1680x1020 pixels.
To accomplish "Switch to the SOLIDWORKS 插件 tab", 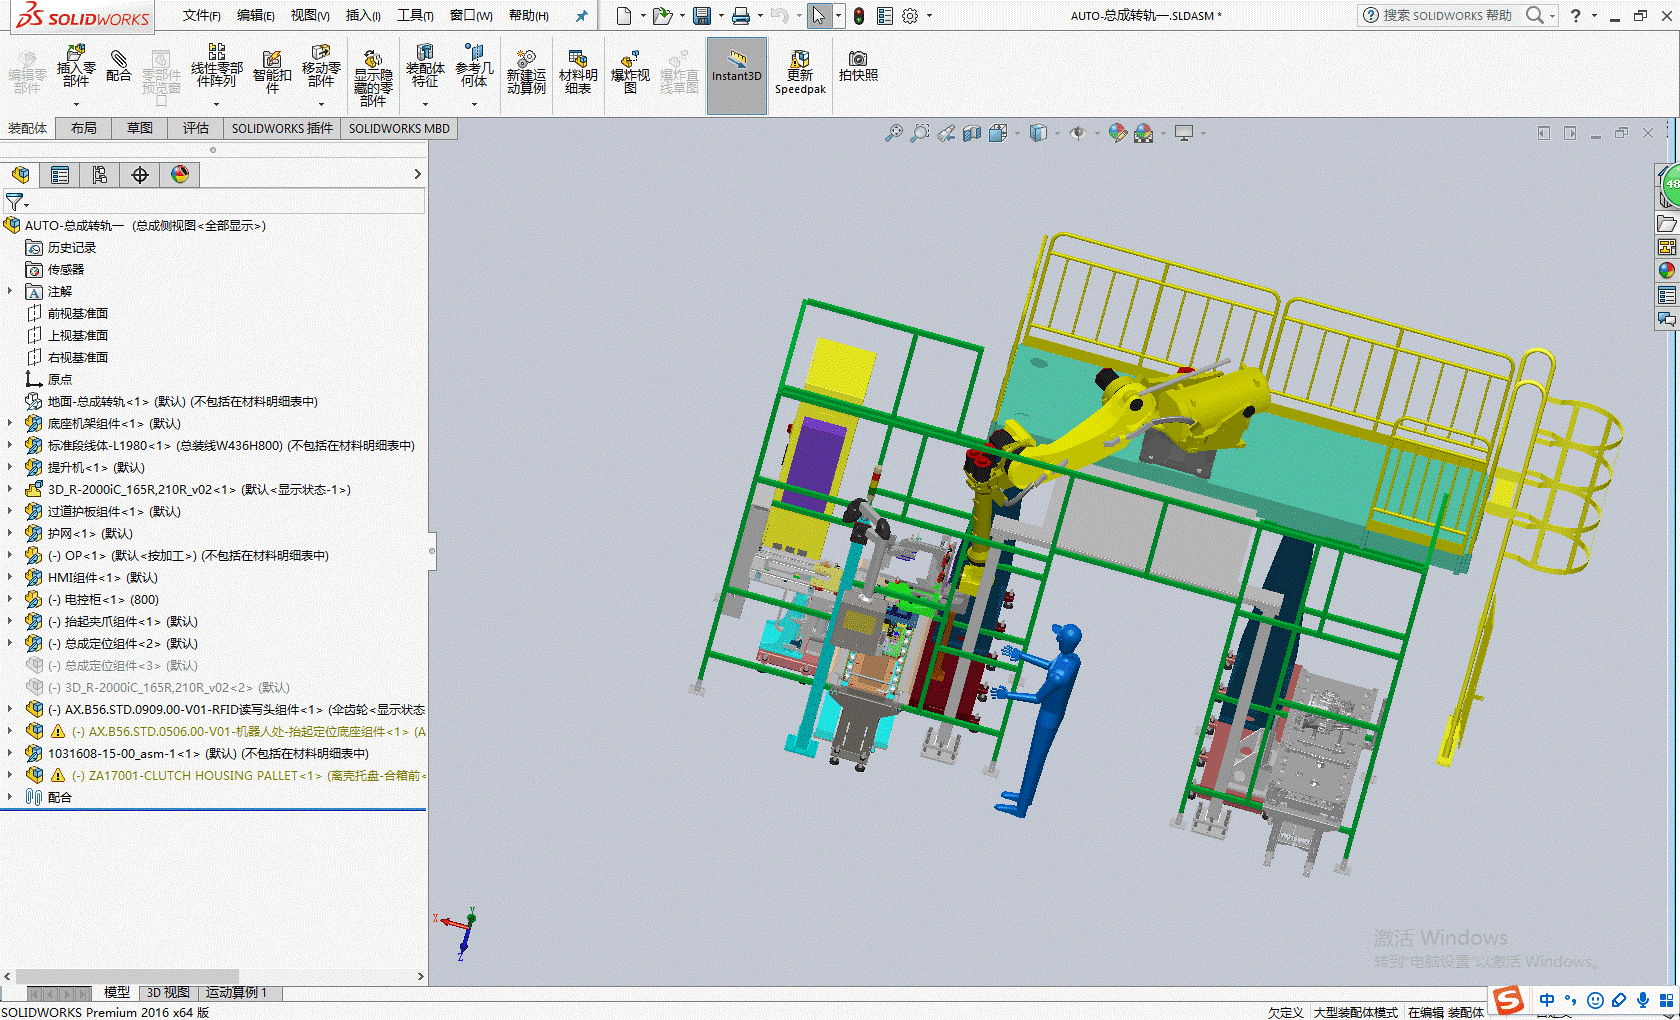I will tap(282, 128).
